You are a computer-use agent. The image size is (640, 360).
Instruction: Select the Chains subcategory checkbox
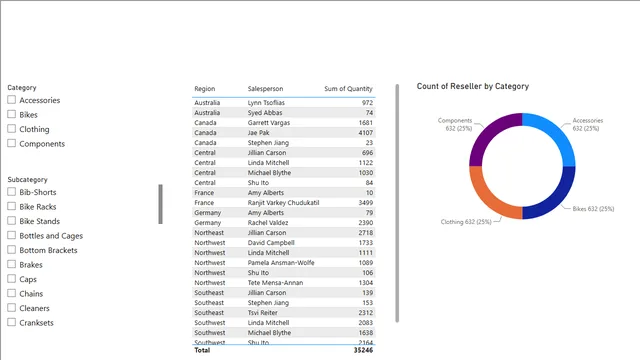tap(11, 293)
